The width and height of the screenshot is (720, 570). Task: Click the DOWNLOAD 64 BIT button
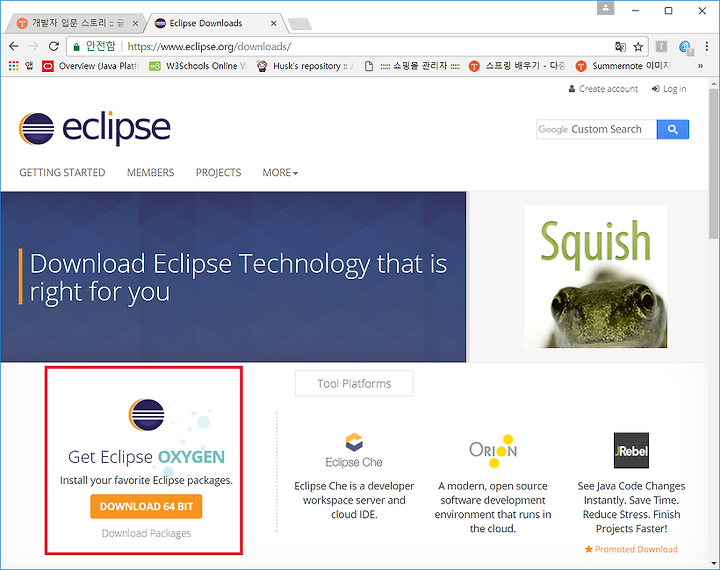(x=146, y=506)
